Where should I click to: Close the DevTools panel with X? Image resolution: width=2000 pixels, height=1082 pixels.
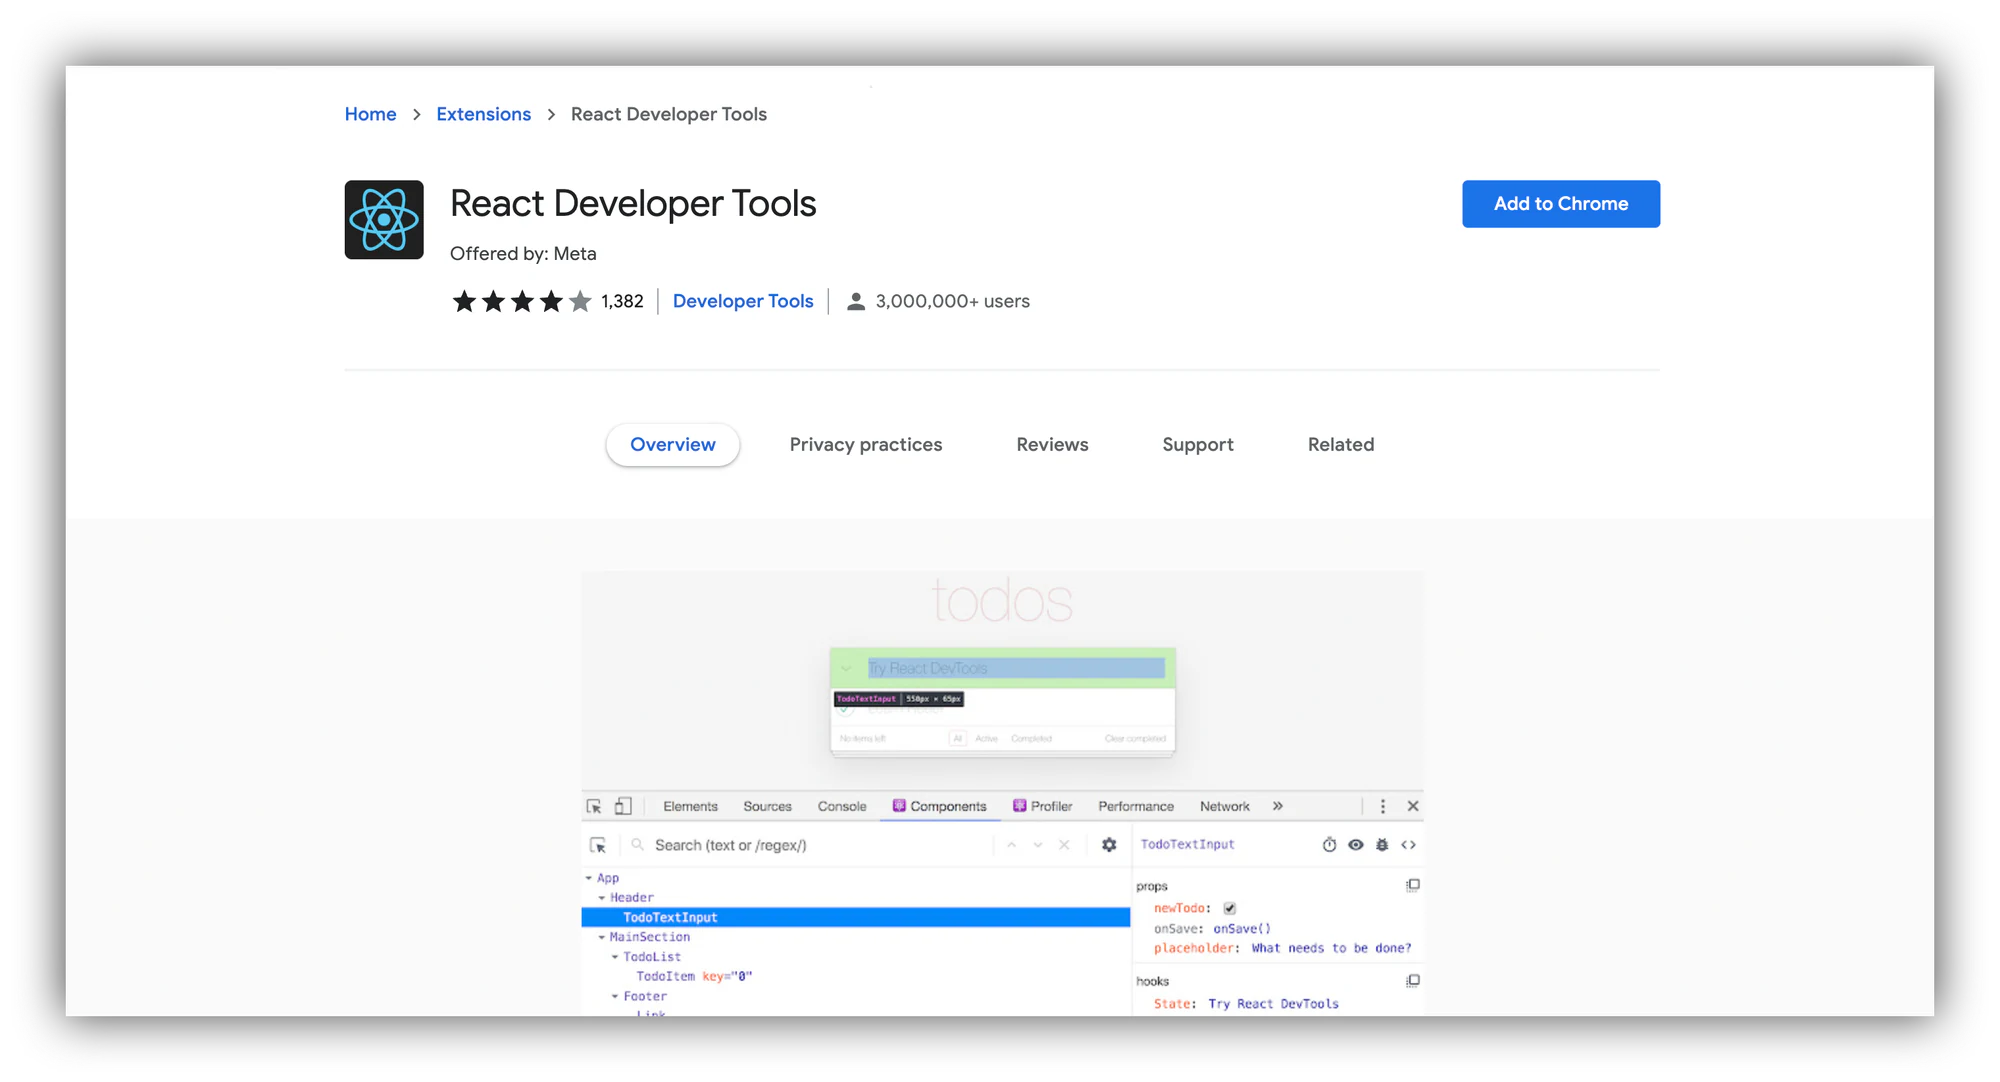point(1413,806)
